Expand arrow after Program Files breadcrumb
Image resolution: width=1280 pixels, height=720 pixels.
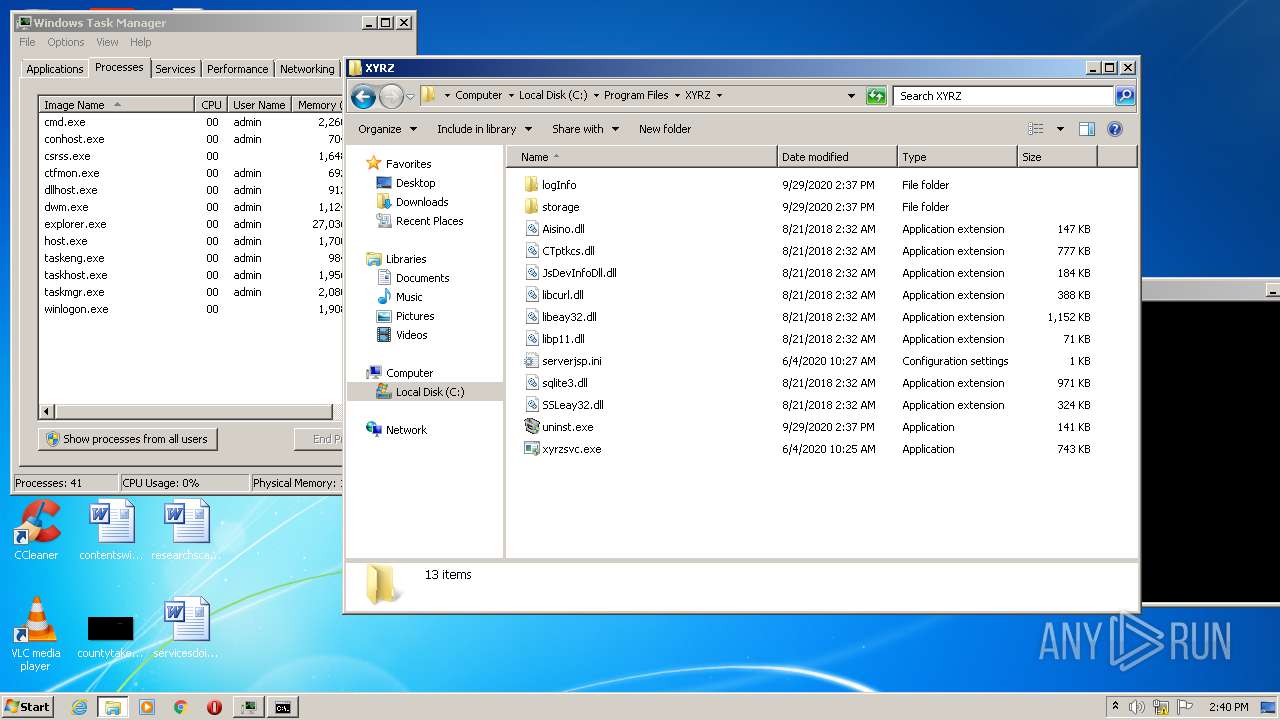(677, 96)
